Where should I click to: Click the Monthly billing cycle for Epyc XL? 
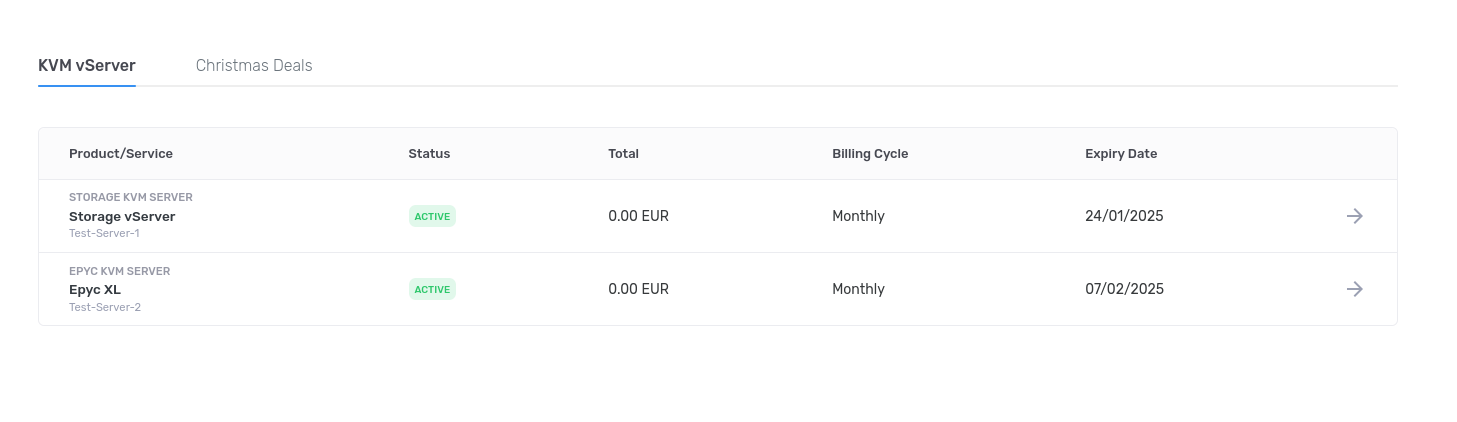point(858,289)
